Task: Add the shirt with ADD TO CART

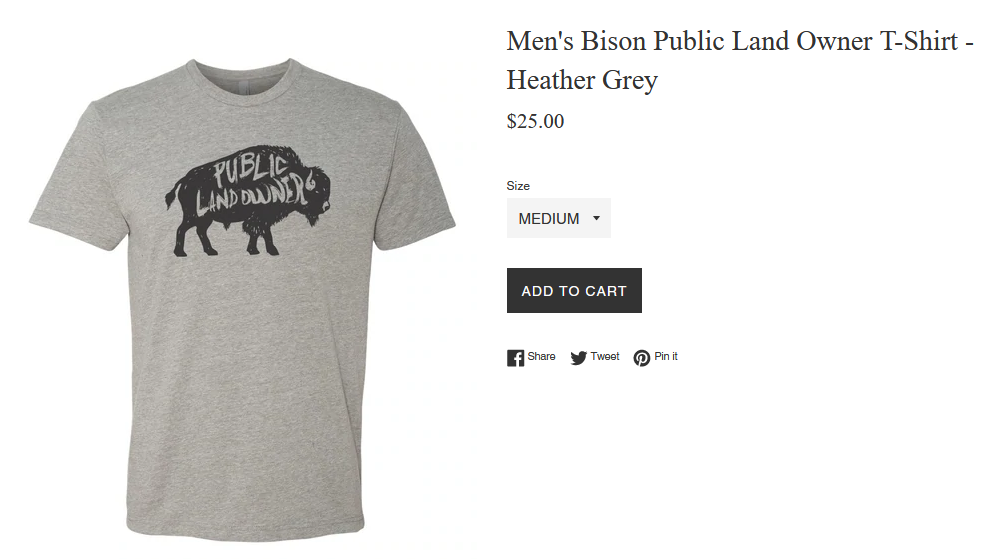Action: pos(574,290)
